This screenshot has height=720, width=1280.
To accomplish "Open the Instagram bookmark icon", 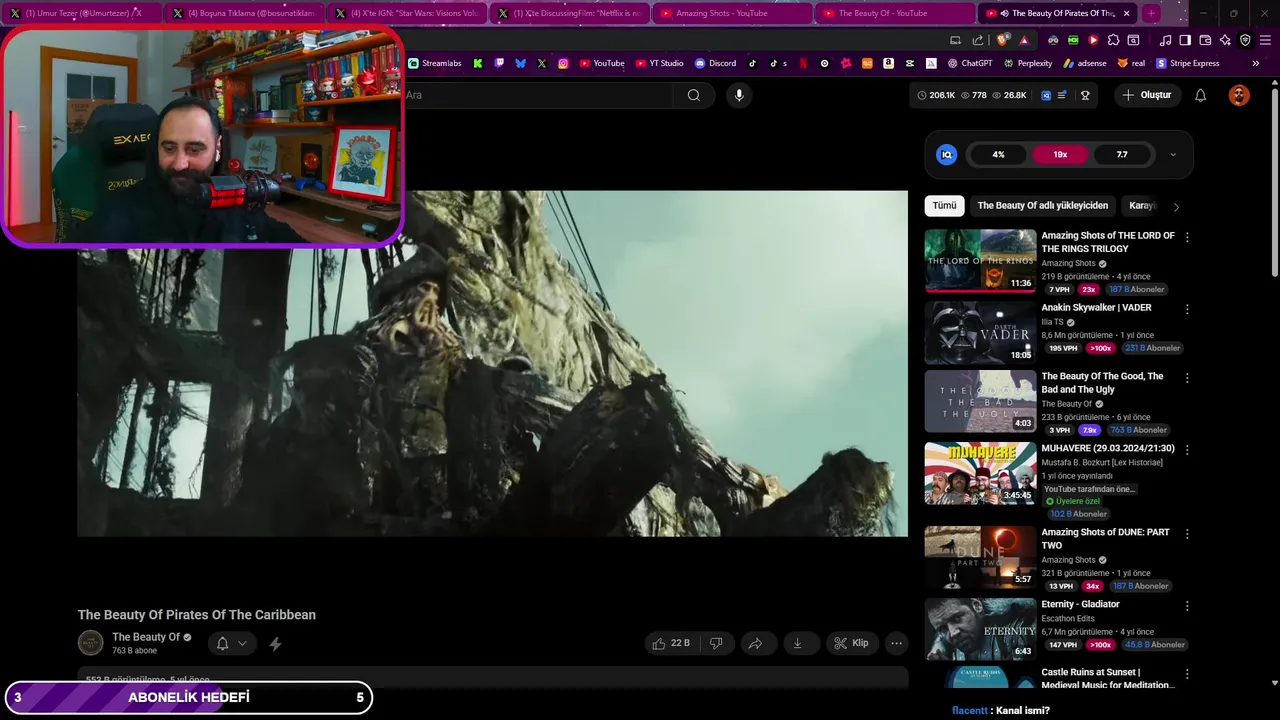I will [x=563, y=63].
